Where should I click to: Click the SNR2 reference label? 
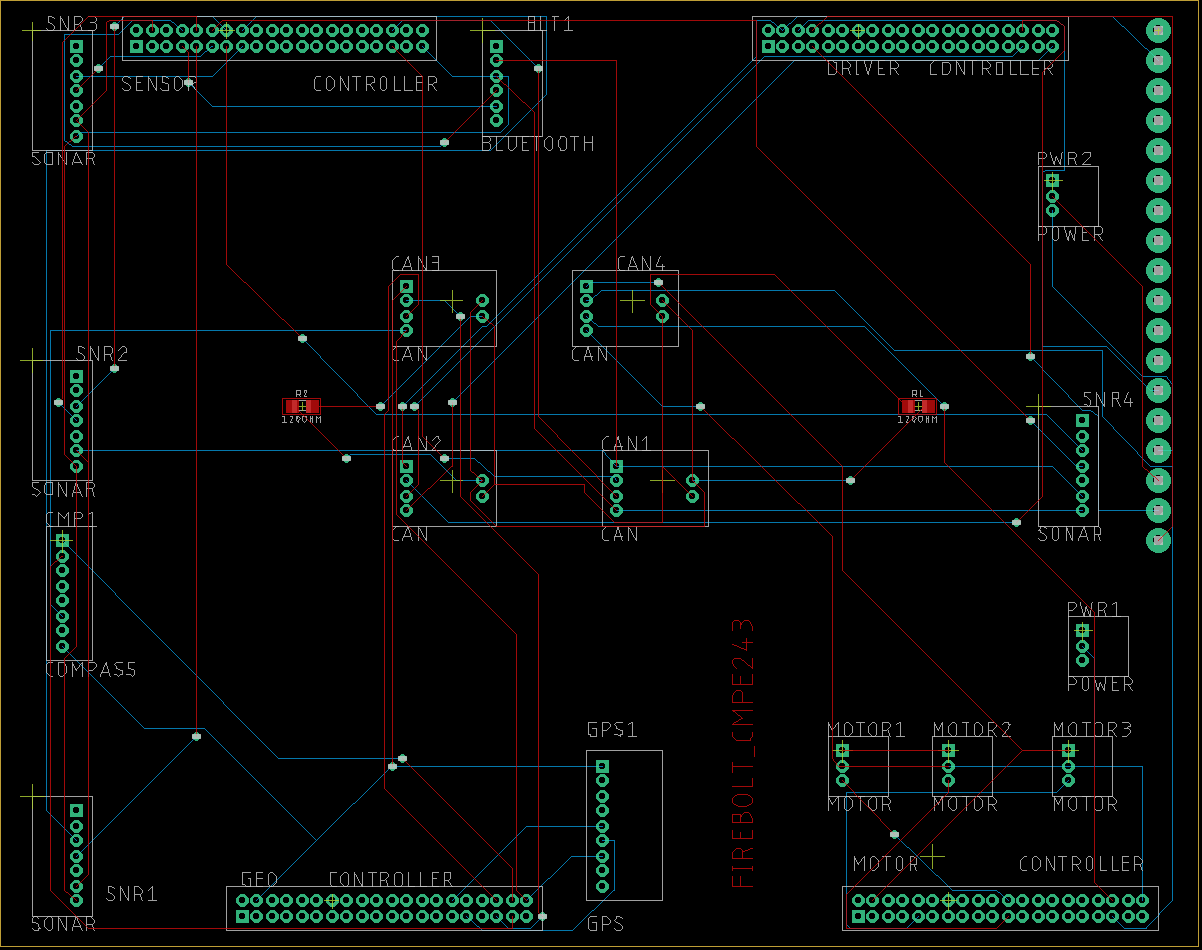point(102,354)
